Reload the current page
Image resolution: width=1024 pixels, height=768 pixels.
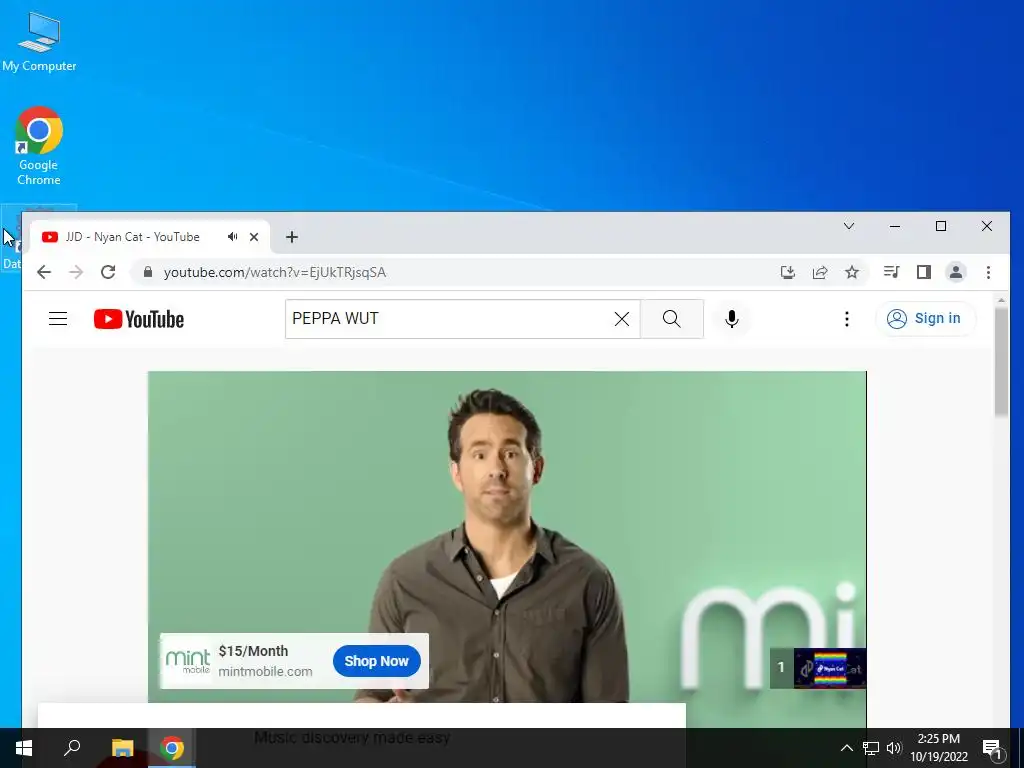pos(108,272)
